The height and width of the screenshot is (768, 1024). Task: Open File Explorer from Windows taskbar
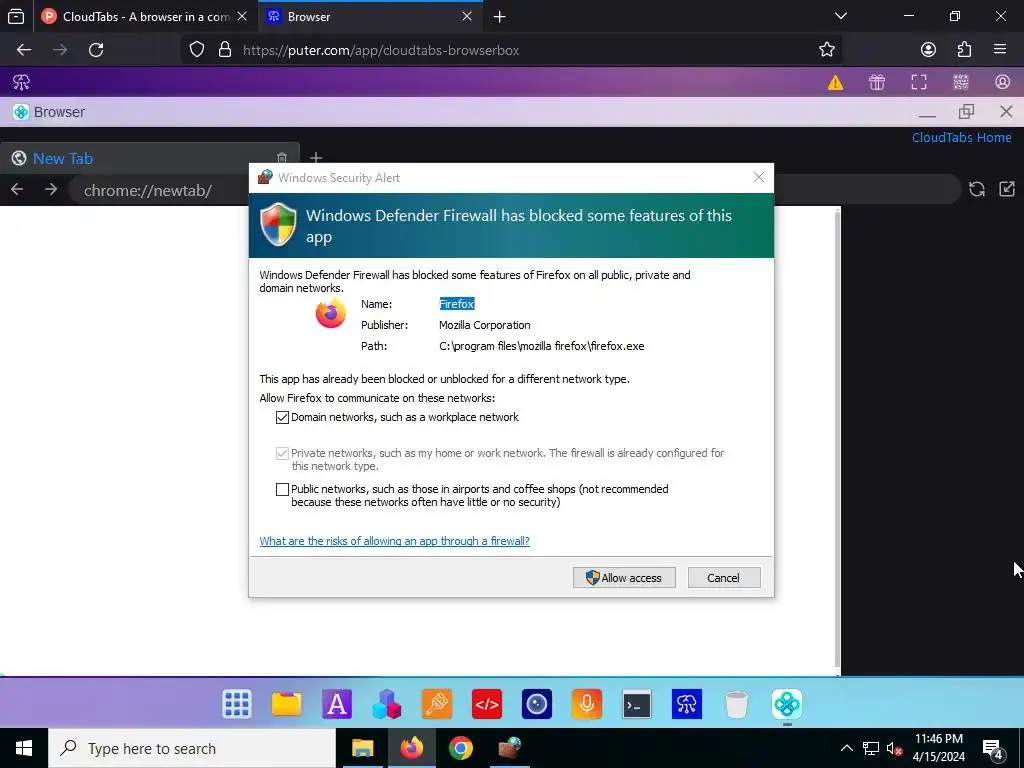(362, 748)
